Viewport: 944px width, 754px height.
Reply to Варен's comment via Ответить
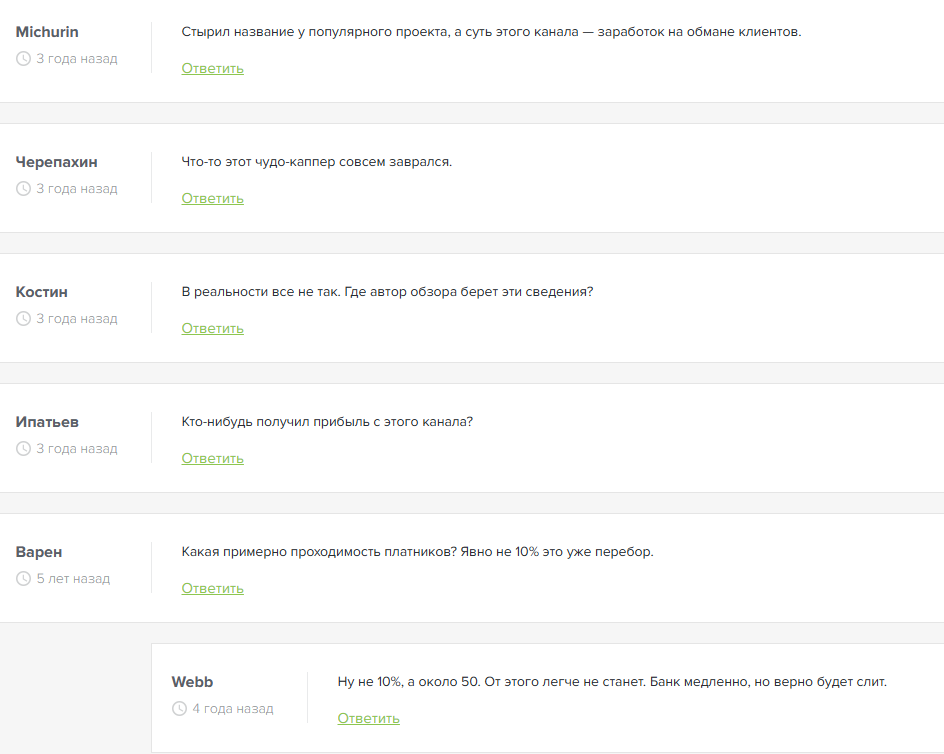(212, 588)
